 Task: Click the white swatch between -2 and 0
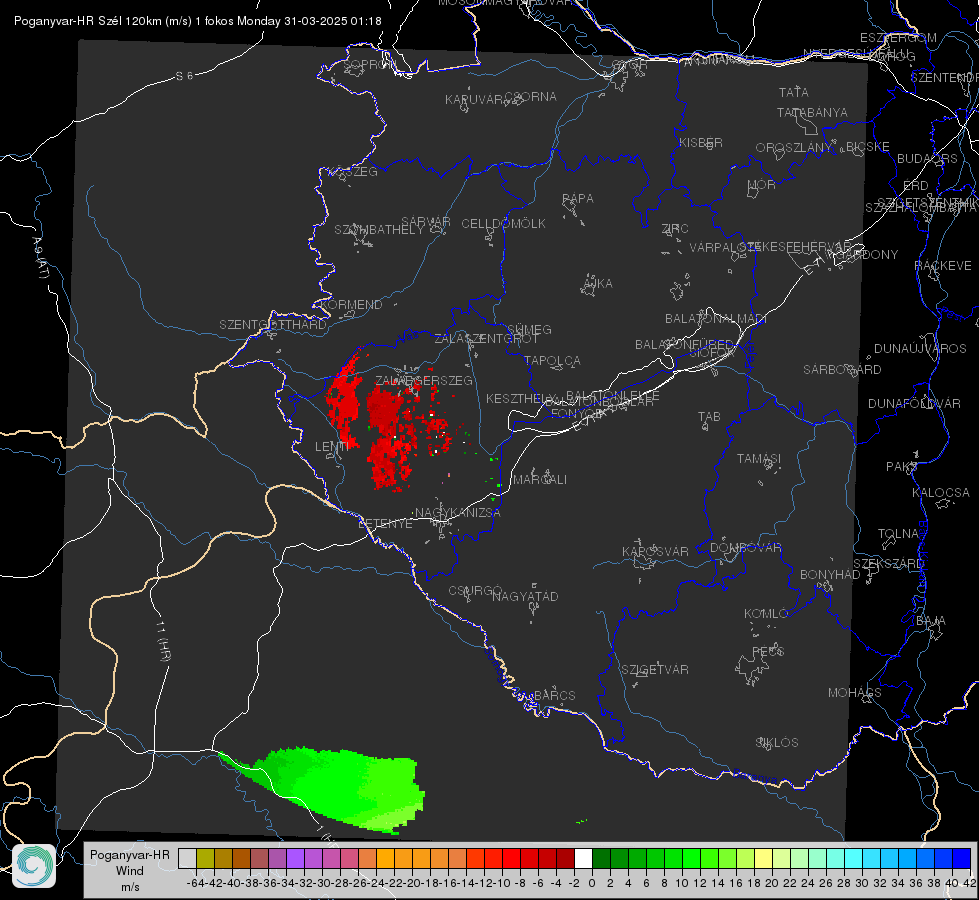pos(583,858)
